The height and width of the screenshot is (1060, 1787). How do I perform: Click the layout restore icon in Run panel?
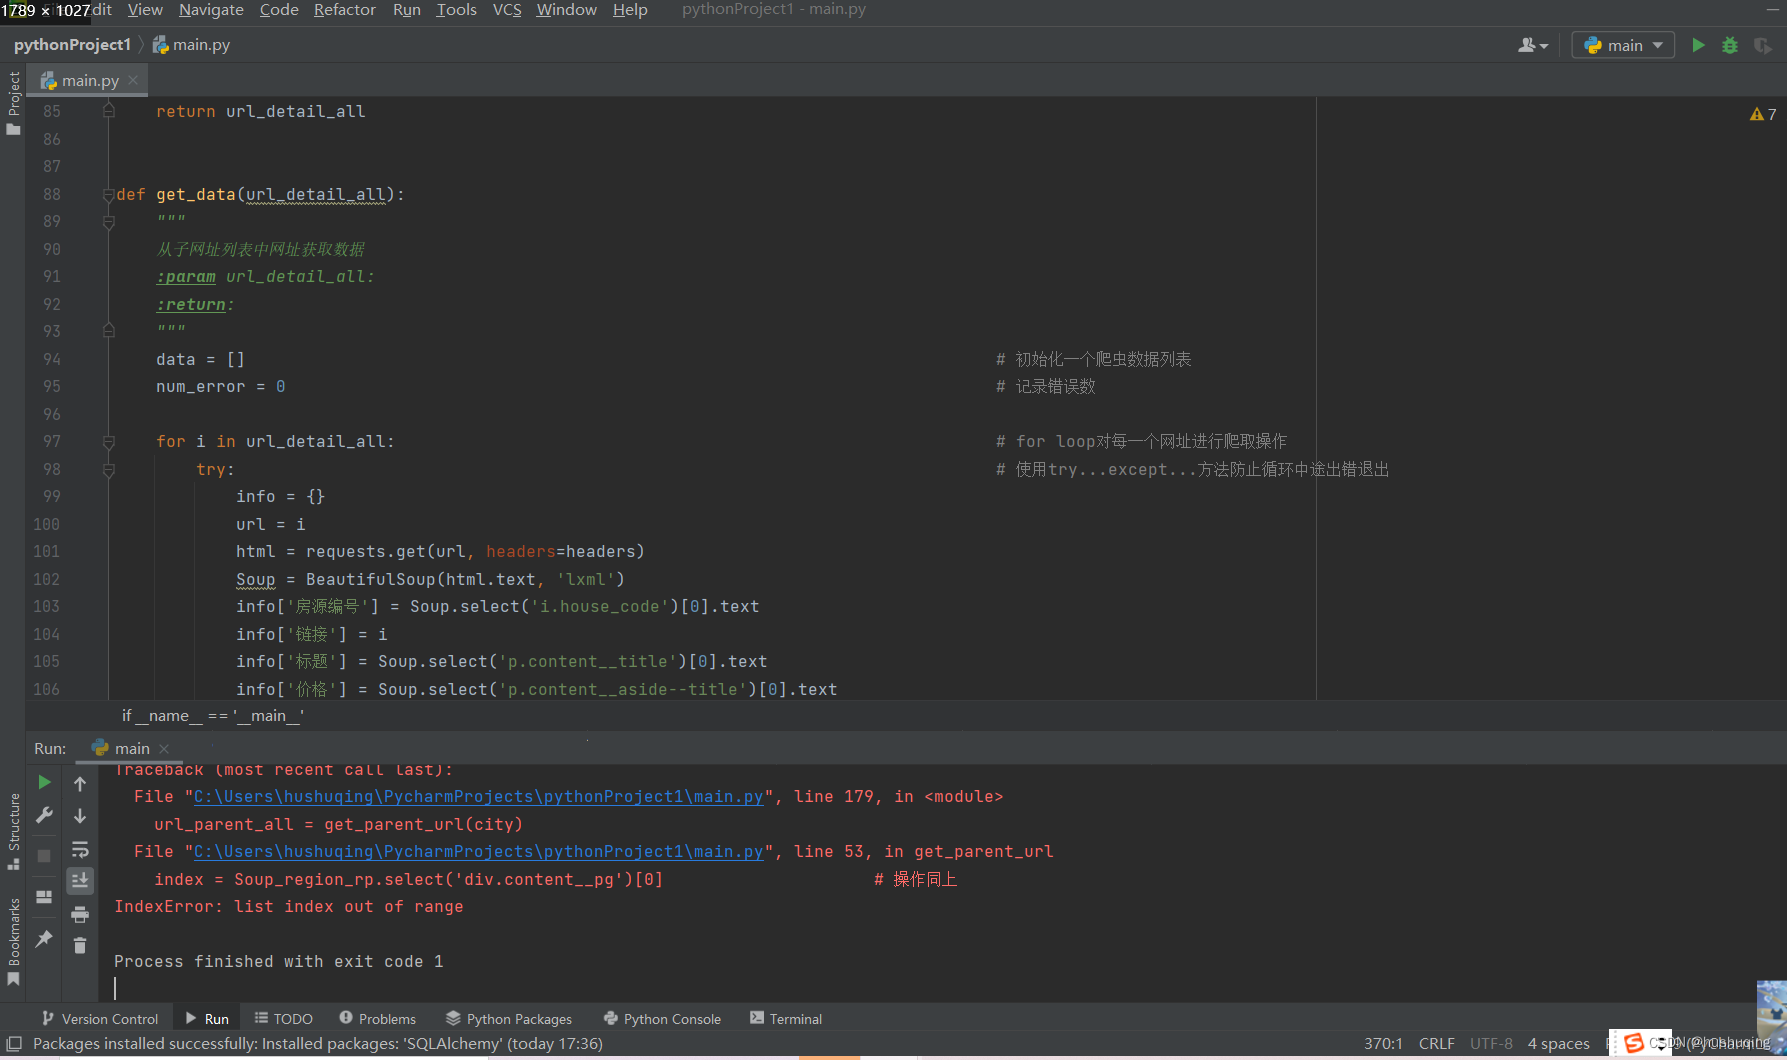44,897
